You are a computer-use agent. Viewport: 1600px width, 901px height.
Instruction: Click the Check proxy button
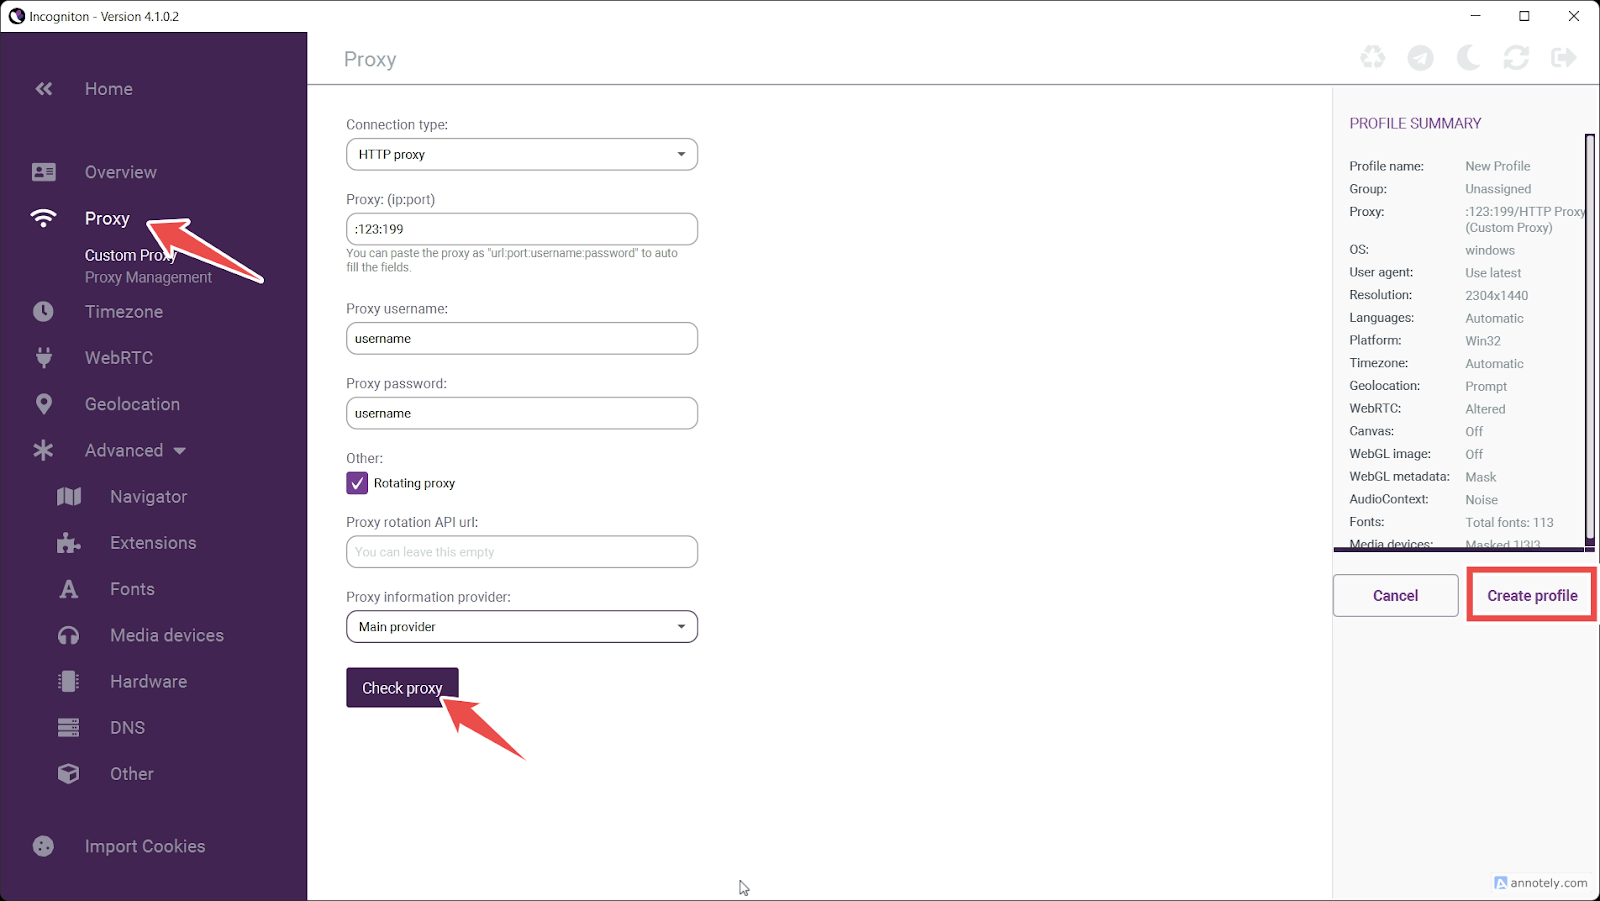pos(402,688)
